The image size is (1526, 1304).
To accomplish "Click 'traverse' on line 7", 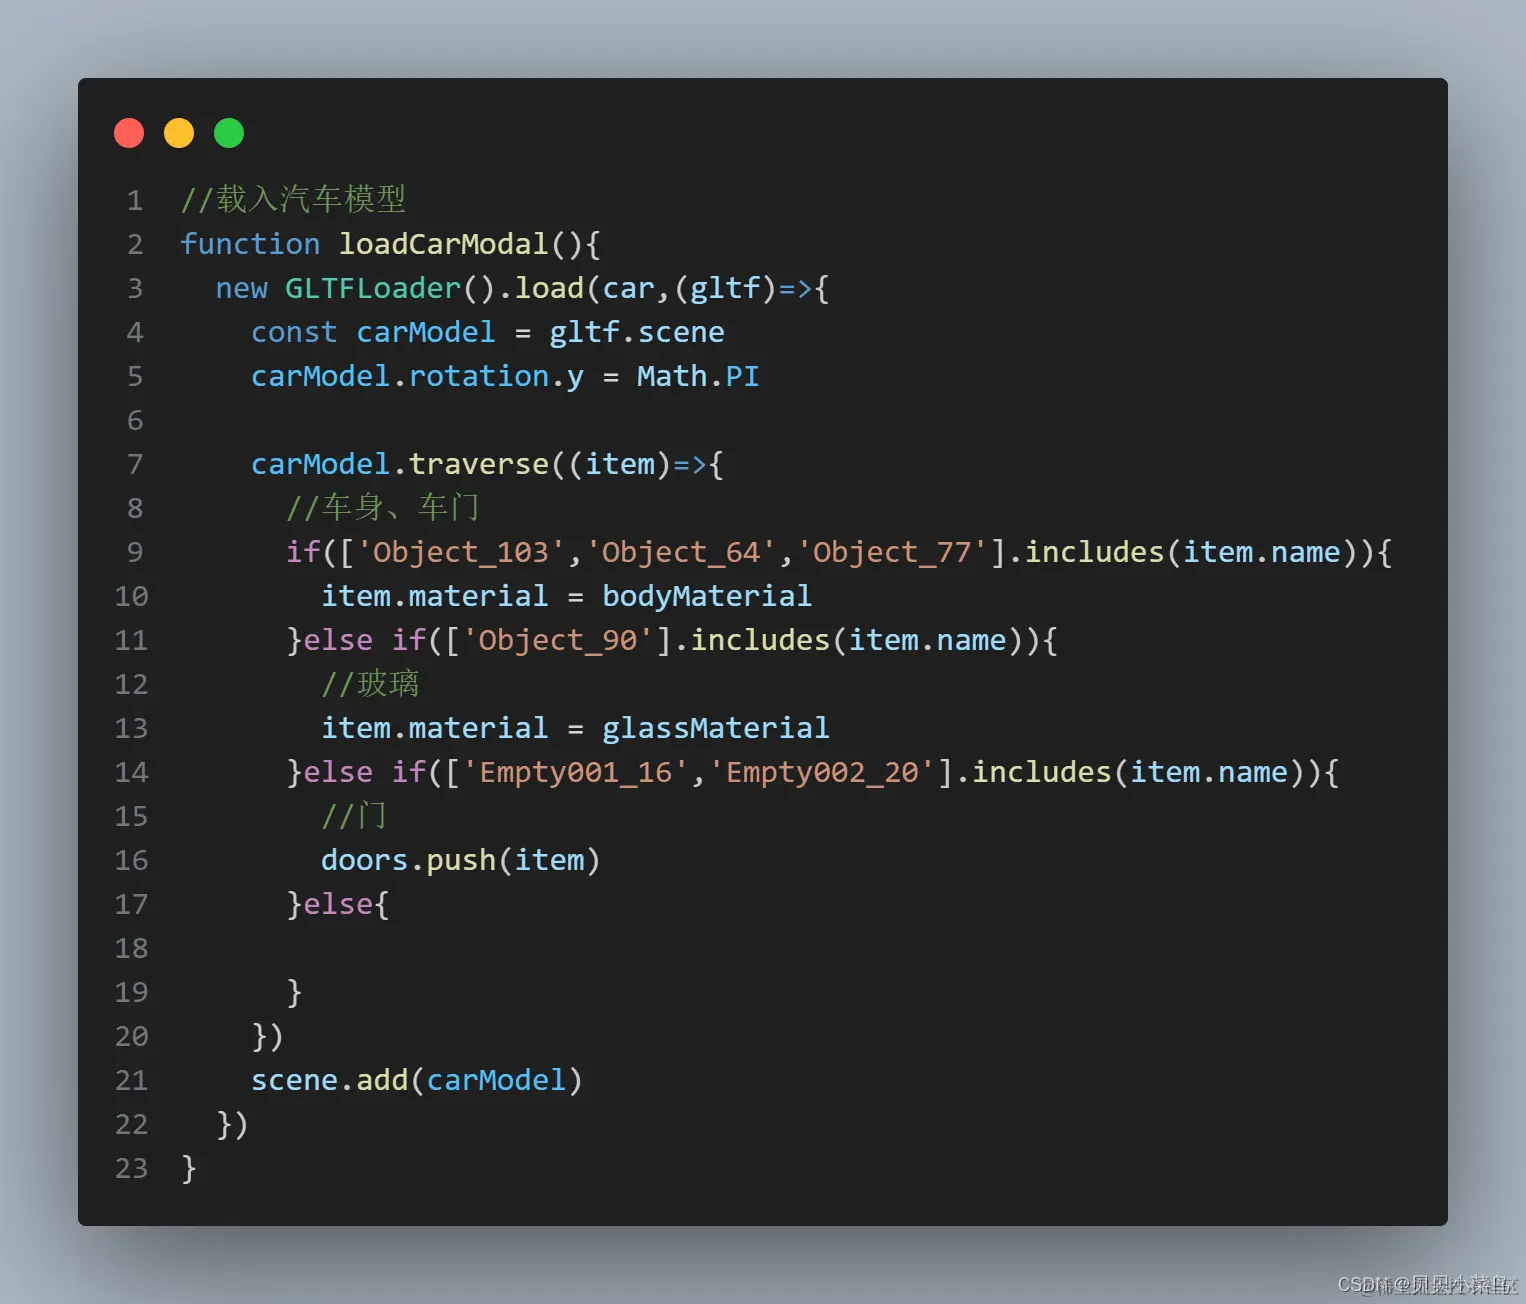I will (x=479, y=464).
